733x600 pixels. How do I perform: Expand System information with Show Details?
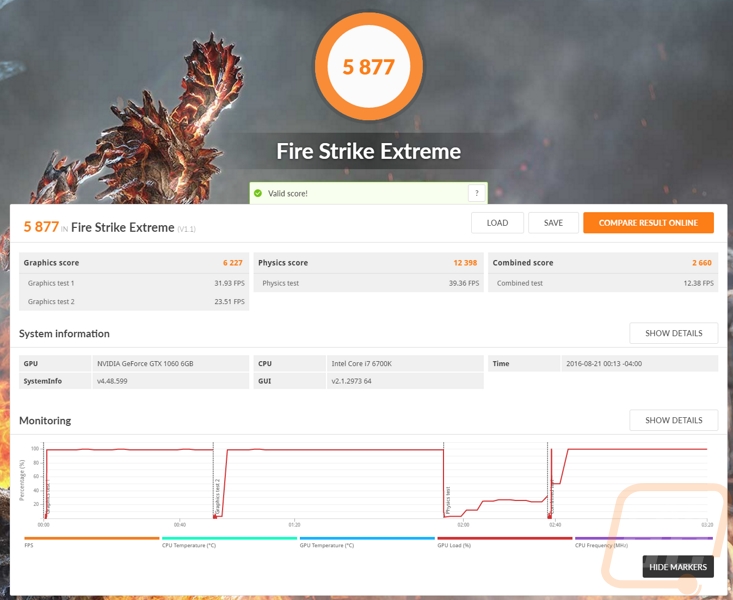coord(674,333)
